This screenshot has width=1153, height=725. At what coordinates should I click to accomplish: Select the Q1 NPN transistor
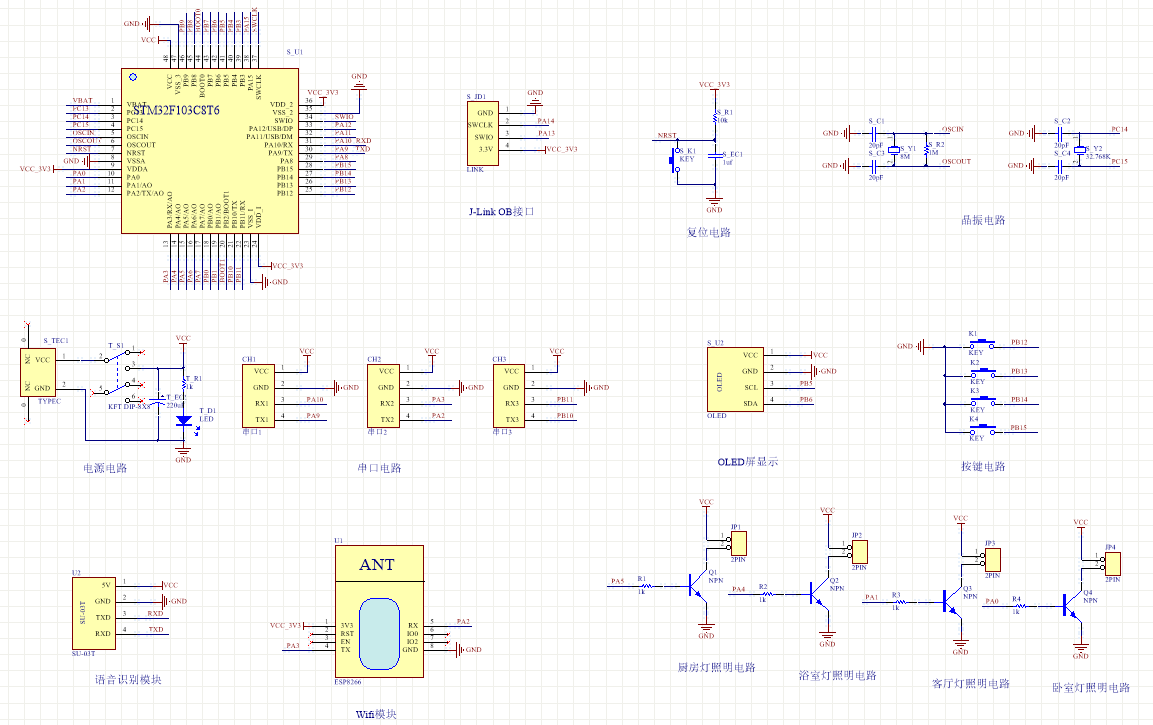[697, 586]
